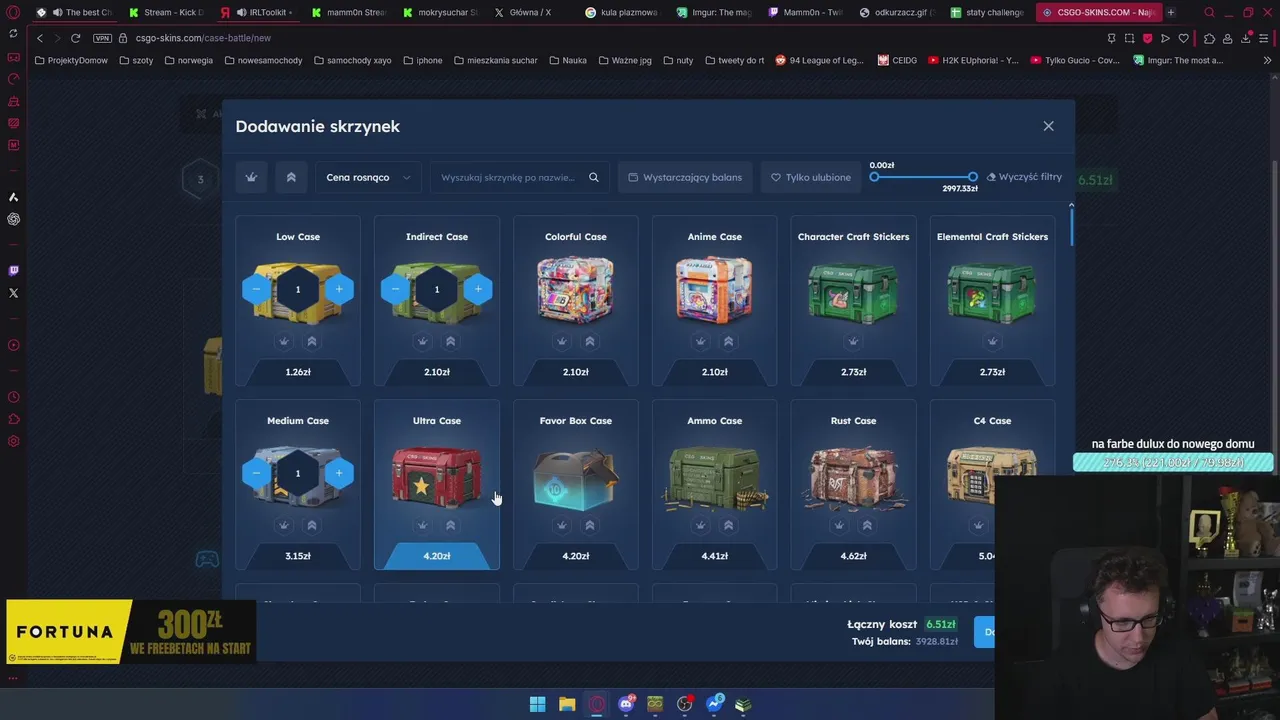Viewport: 1280px width, 720px height.
Task: Open the norwegia bookmark folder
Action: (188, 60)
